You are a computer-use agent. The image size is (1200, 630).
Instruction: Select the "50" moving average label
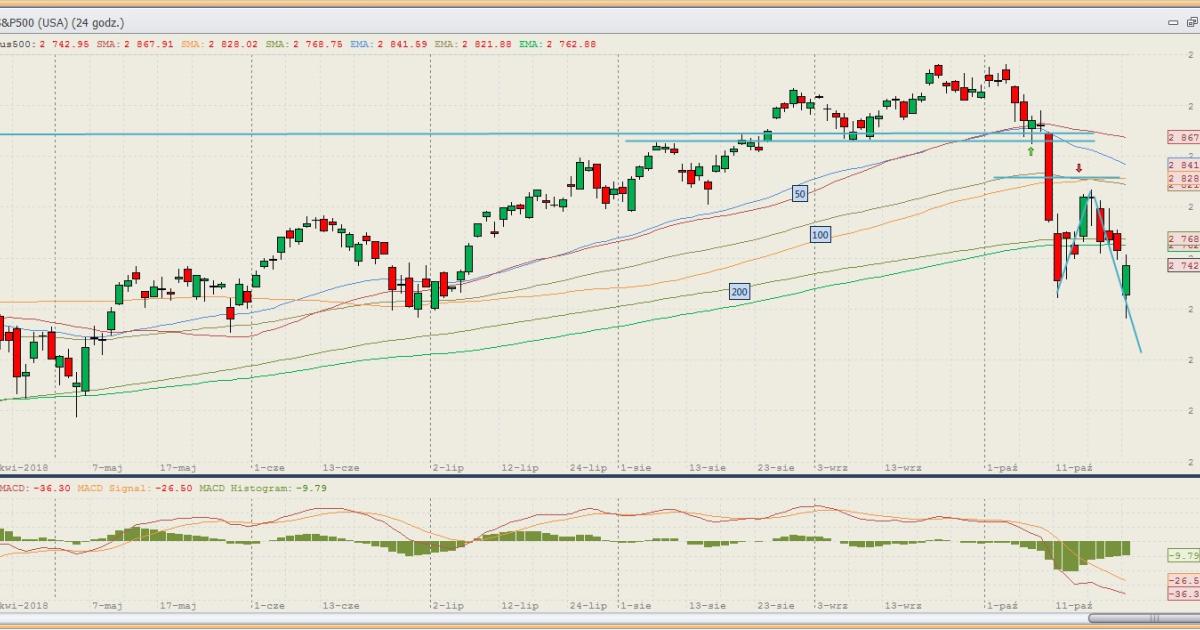[x=799, y=194]
